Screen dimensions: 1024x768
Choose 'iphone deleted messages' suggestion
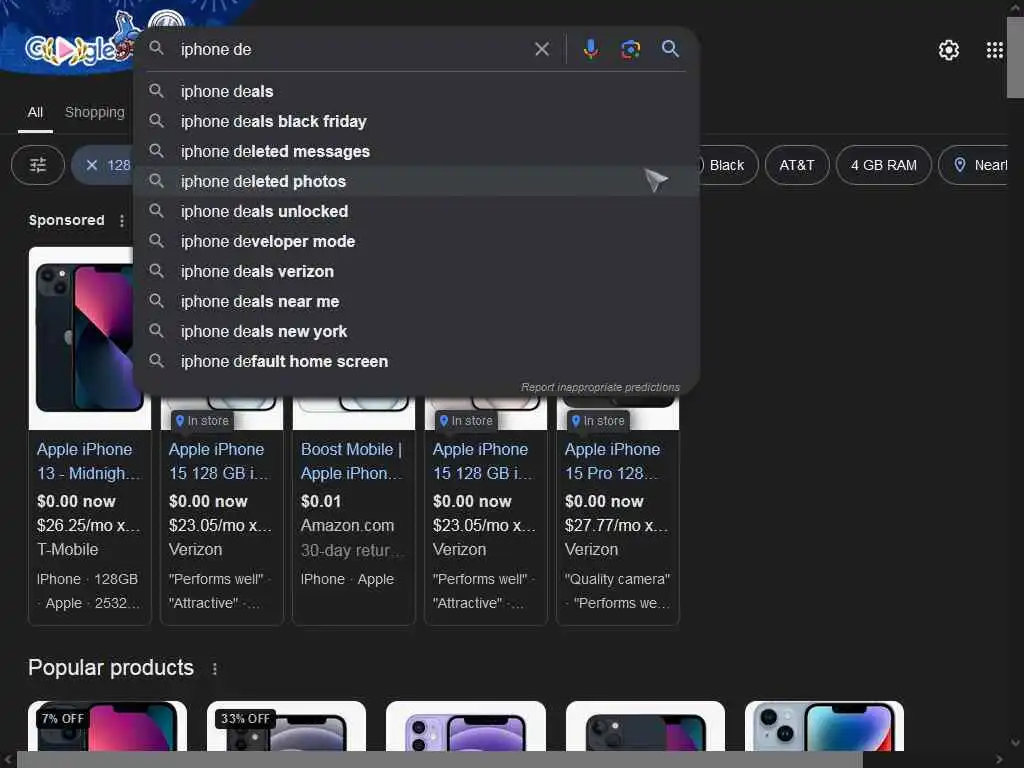416,152
